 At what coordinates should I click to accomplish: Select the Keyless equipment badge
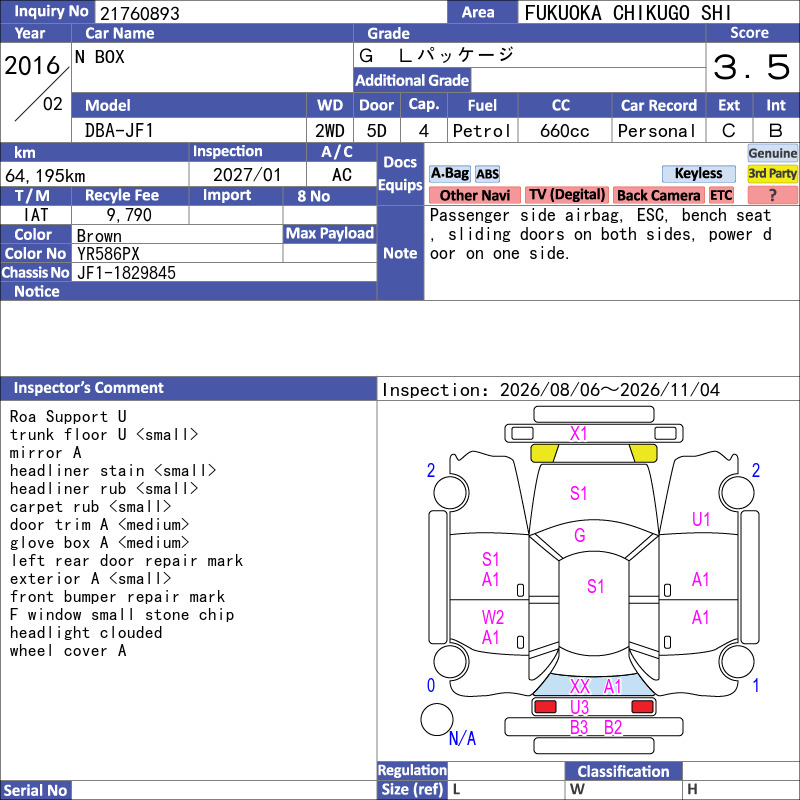(x=698, y=173)
